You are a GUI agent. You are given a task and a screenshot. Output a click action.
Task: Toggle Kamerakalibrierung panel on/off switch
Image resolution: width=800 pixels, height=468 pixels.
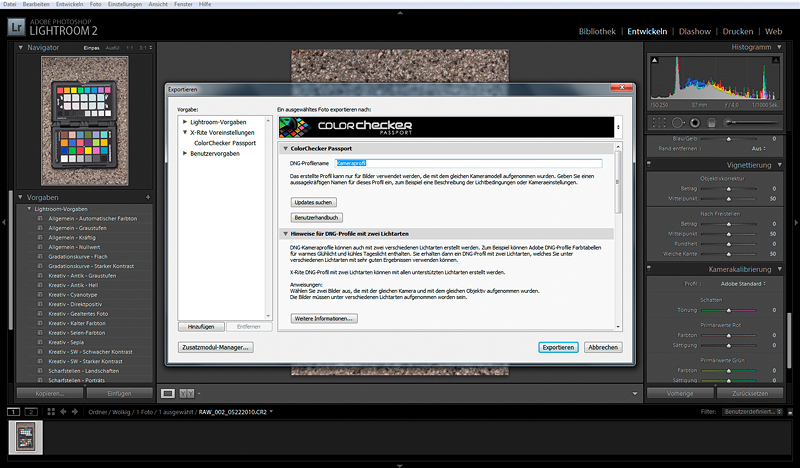(649, 268)
